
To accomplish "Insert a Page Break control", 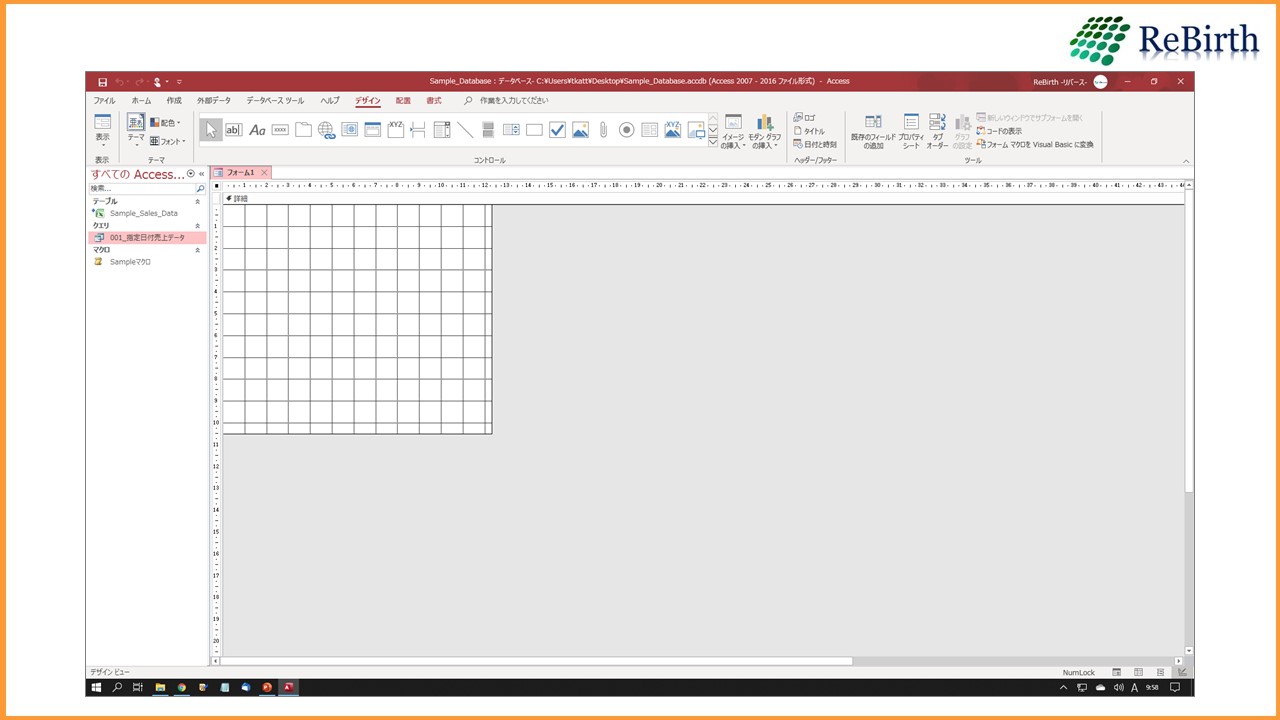I will click(418, 130).
